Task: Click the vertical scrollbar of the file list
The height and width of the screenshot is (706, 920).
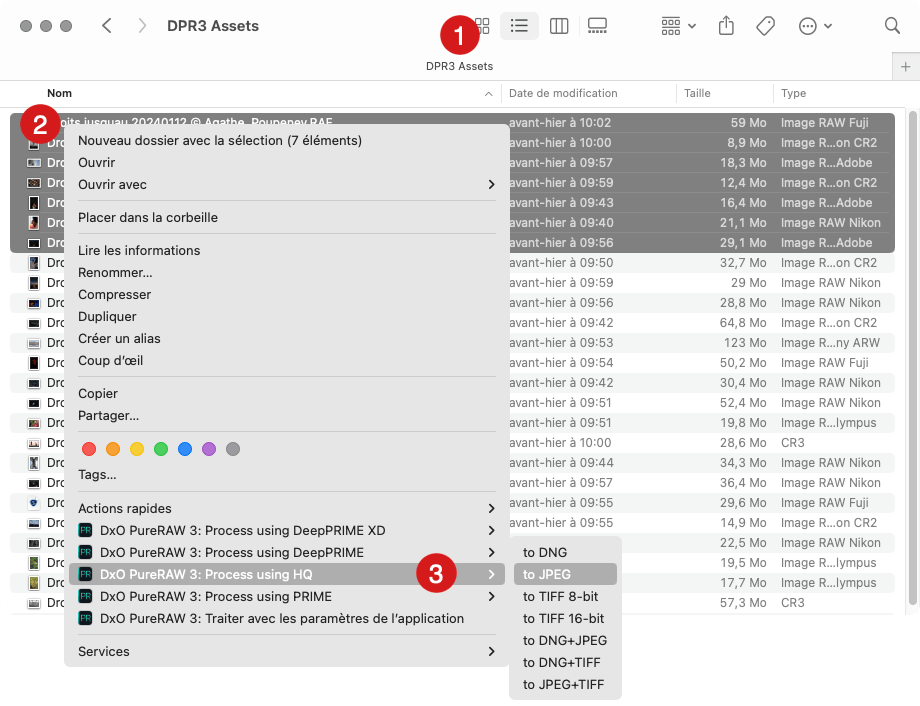Action: tap(912, 358)
